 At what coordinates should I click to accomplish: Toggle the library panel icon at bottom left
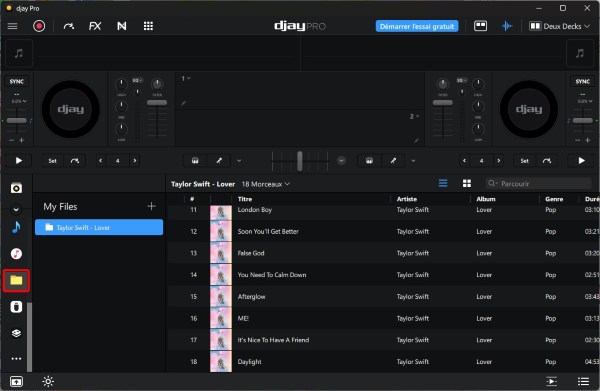(x=16, y=381)
